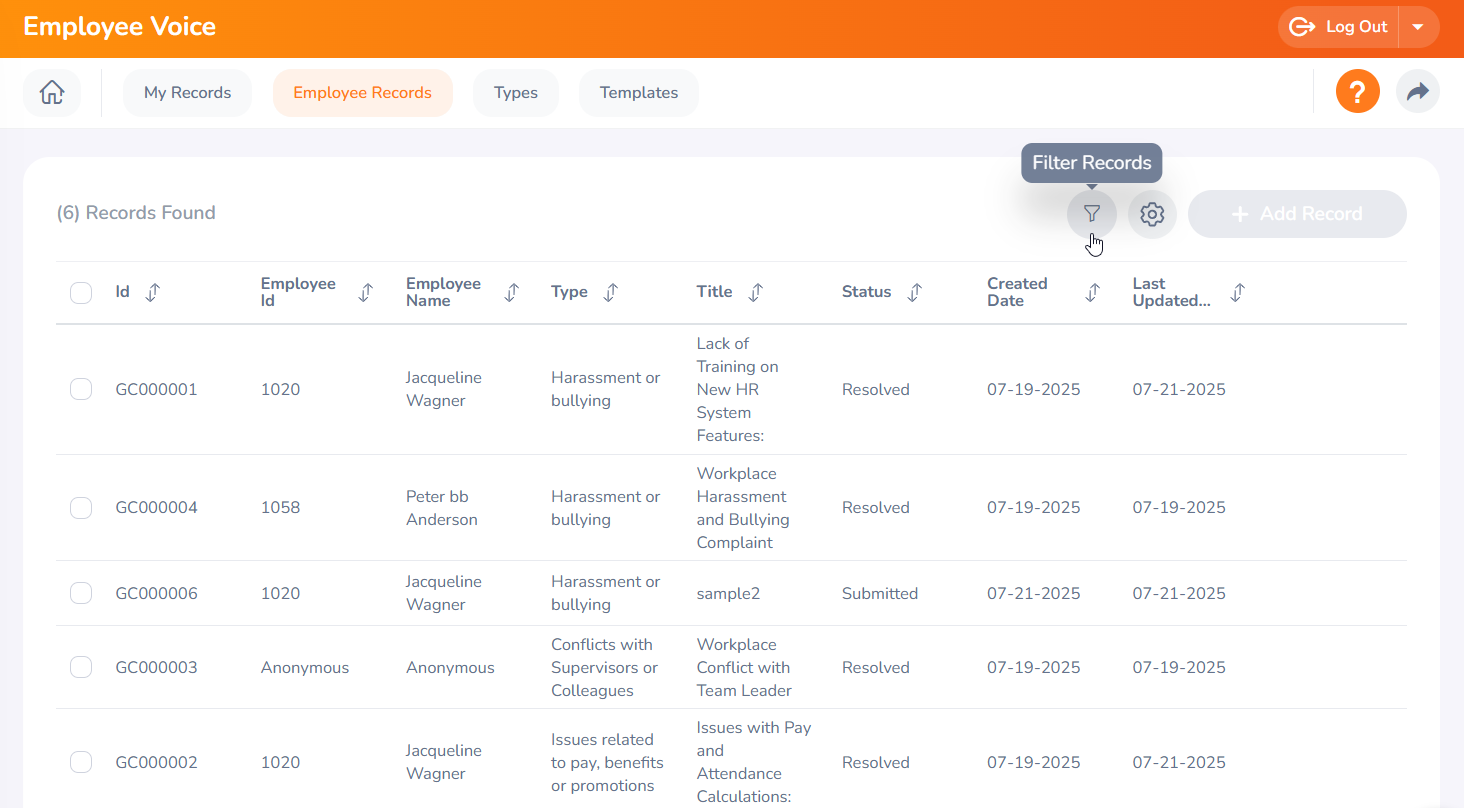Select checkbox for record GC000001
Image resolution: width=1464 pixels, height=808 pixels.
click(81, 389)
